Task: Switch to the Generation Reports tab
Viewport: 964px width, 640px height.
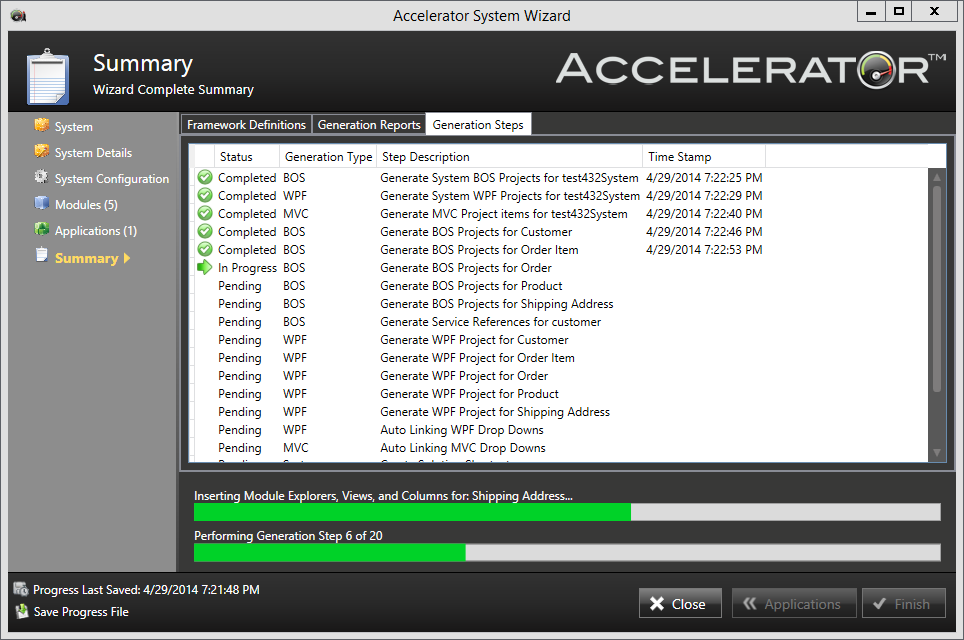Action: click(x=369, y=125)
